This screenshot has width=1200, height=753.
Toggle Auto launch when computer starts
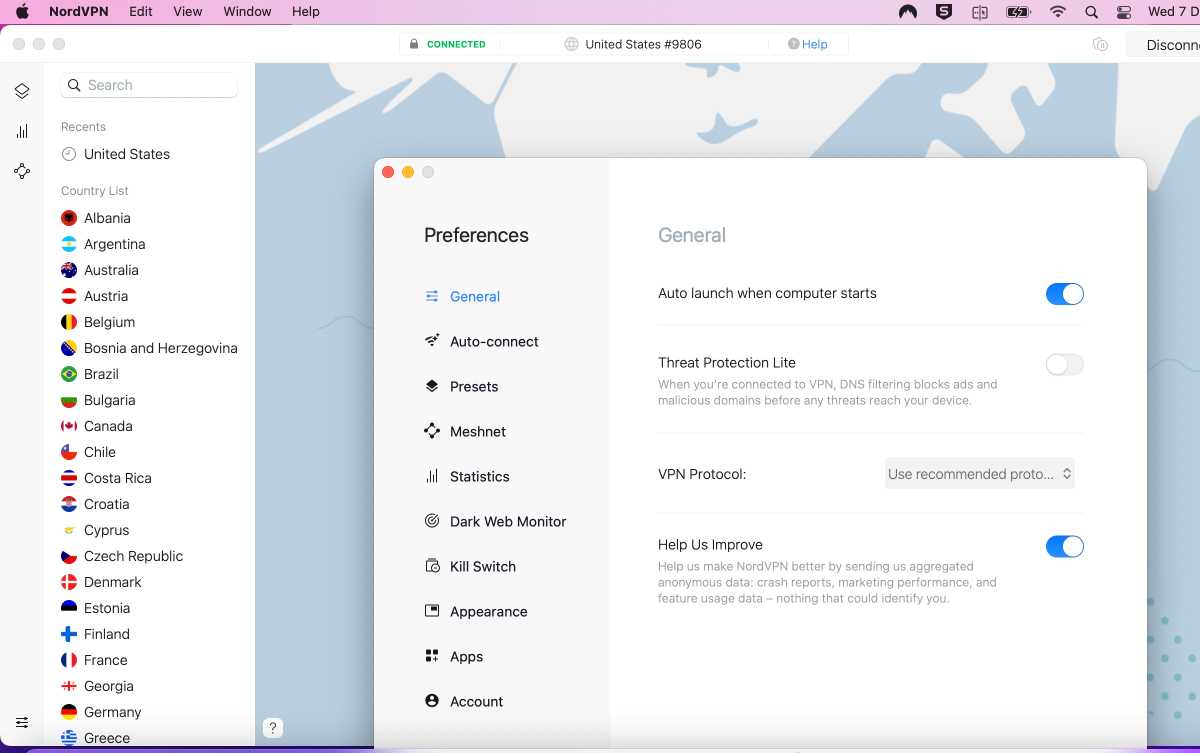point(1065,294)
